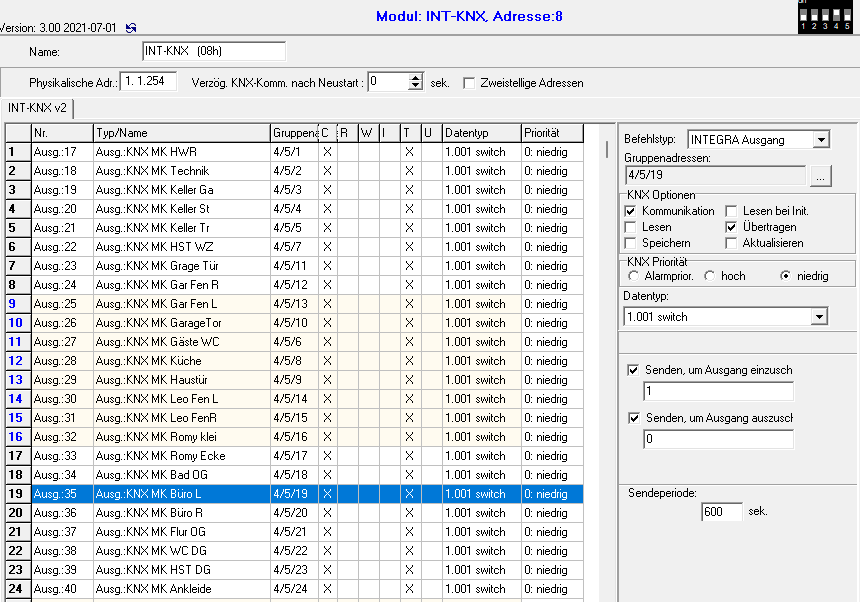
Task: Enable the Zweistellige Adressen checkbox
Action: point(469,83)
